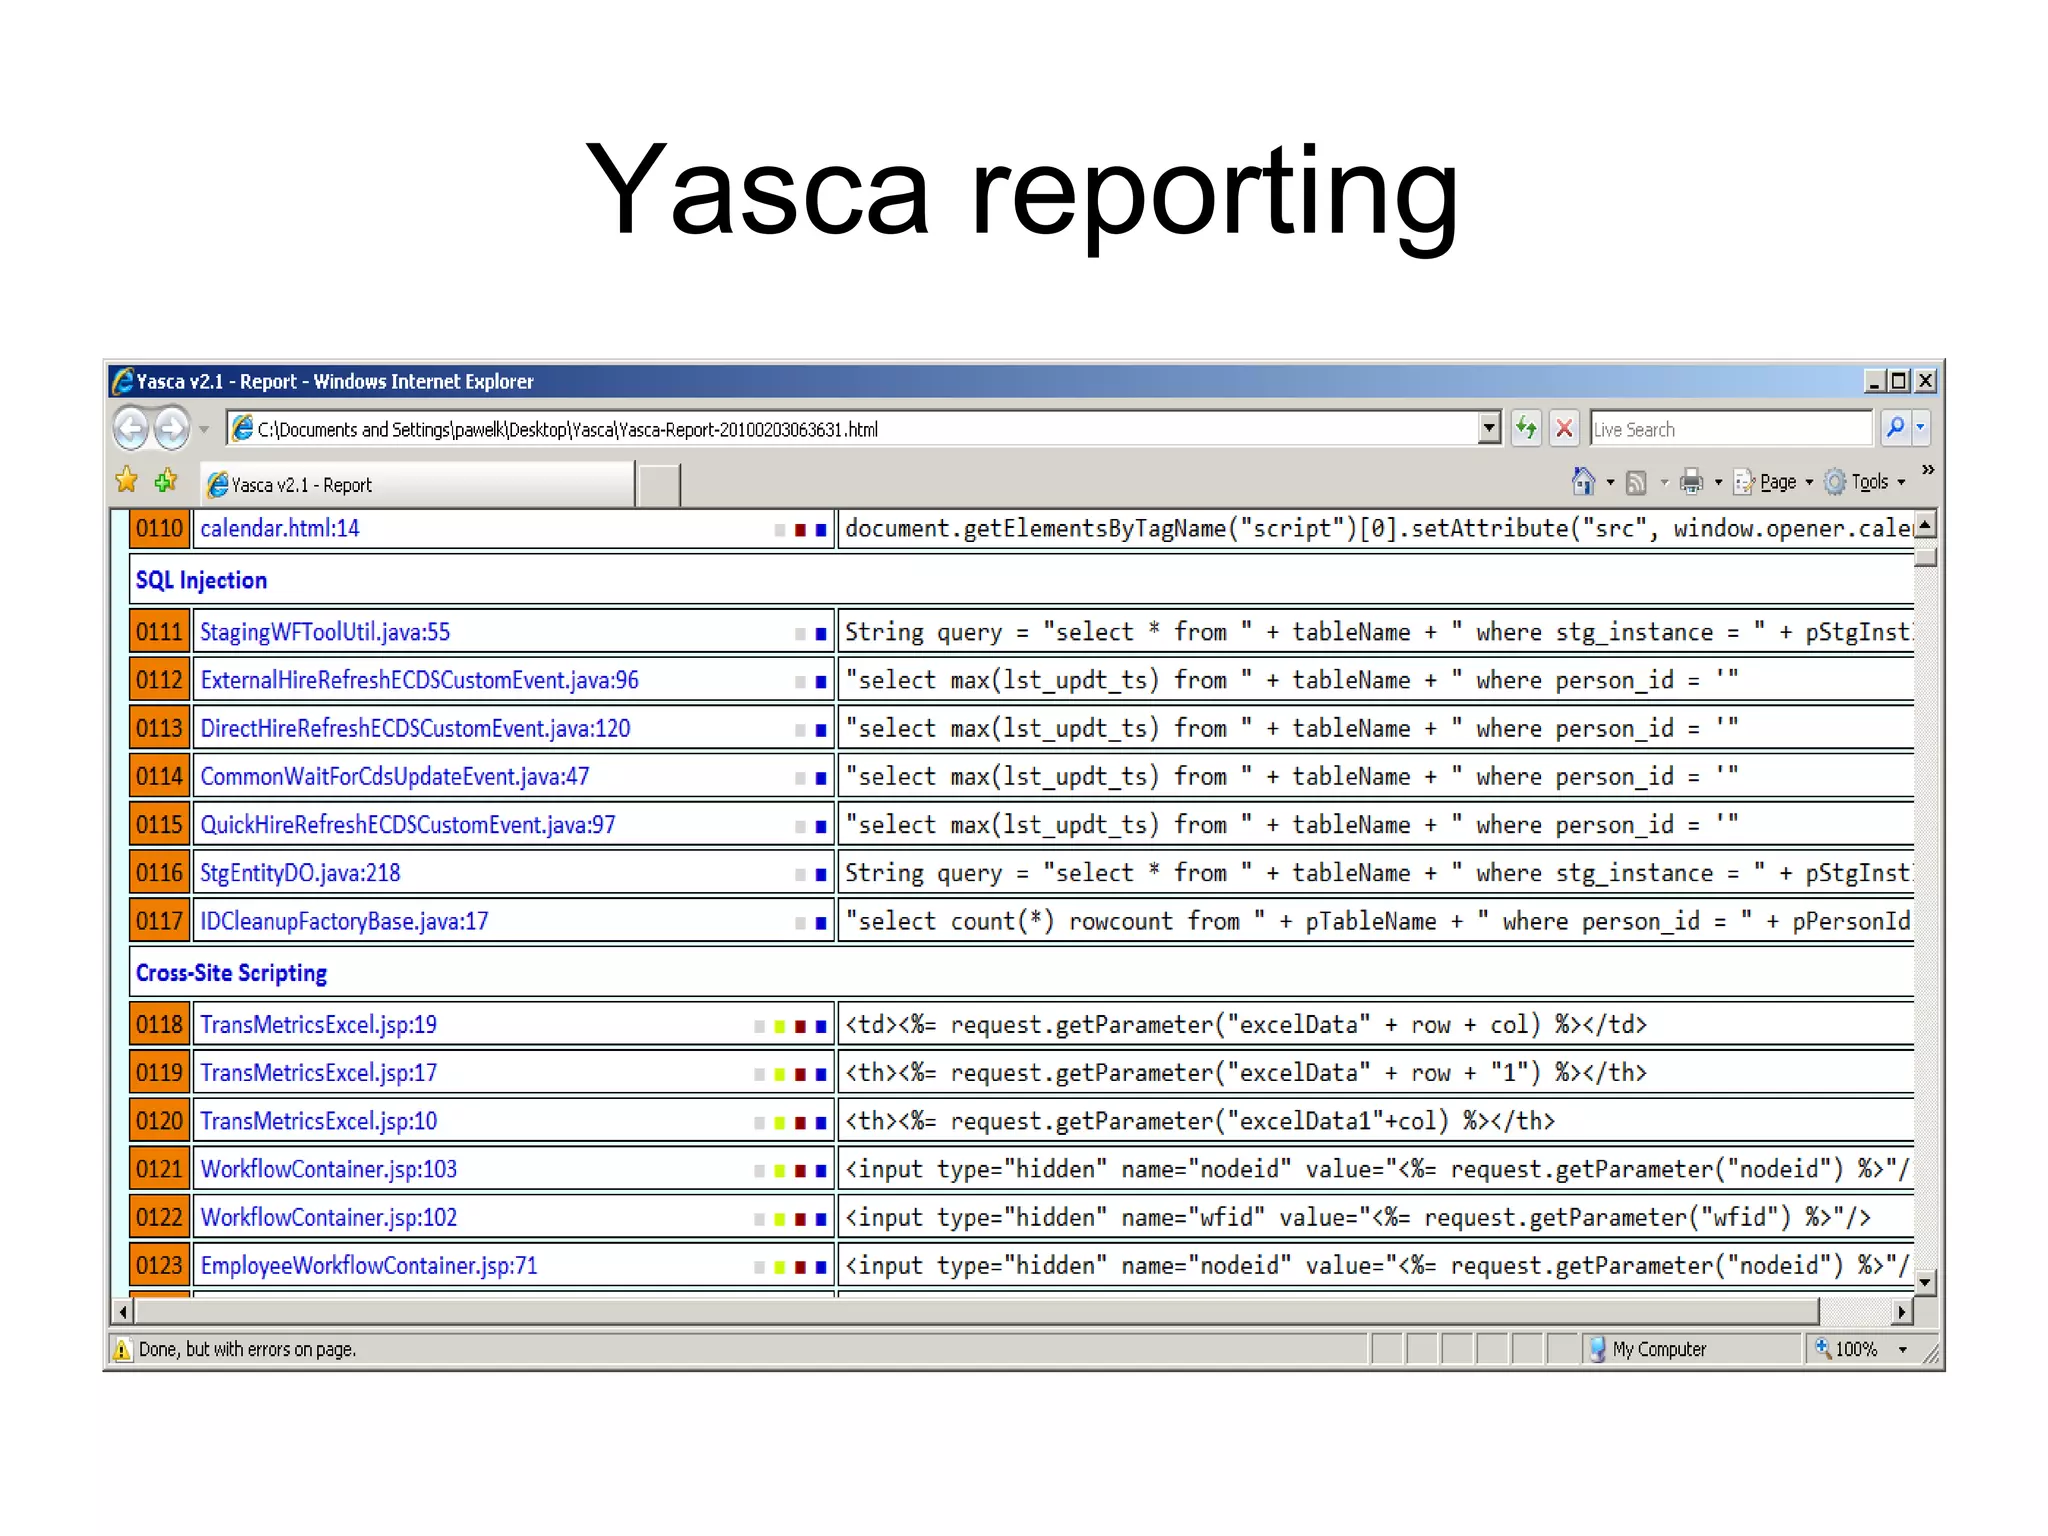Click the vertical scrollbar down arrow

[1925, 1282]
